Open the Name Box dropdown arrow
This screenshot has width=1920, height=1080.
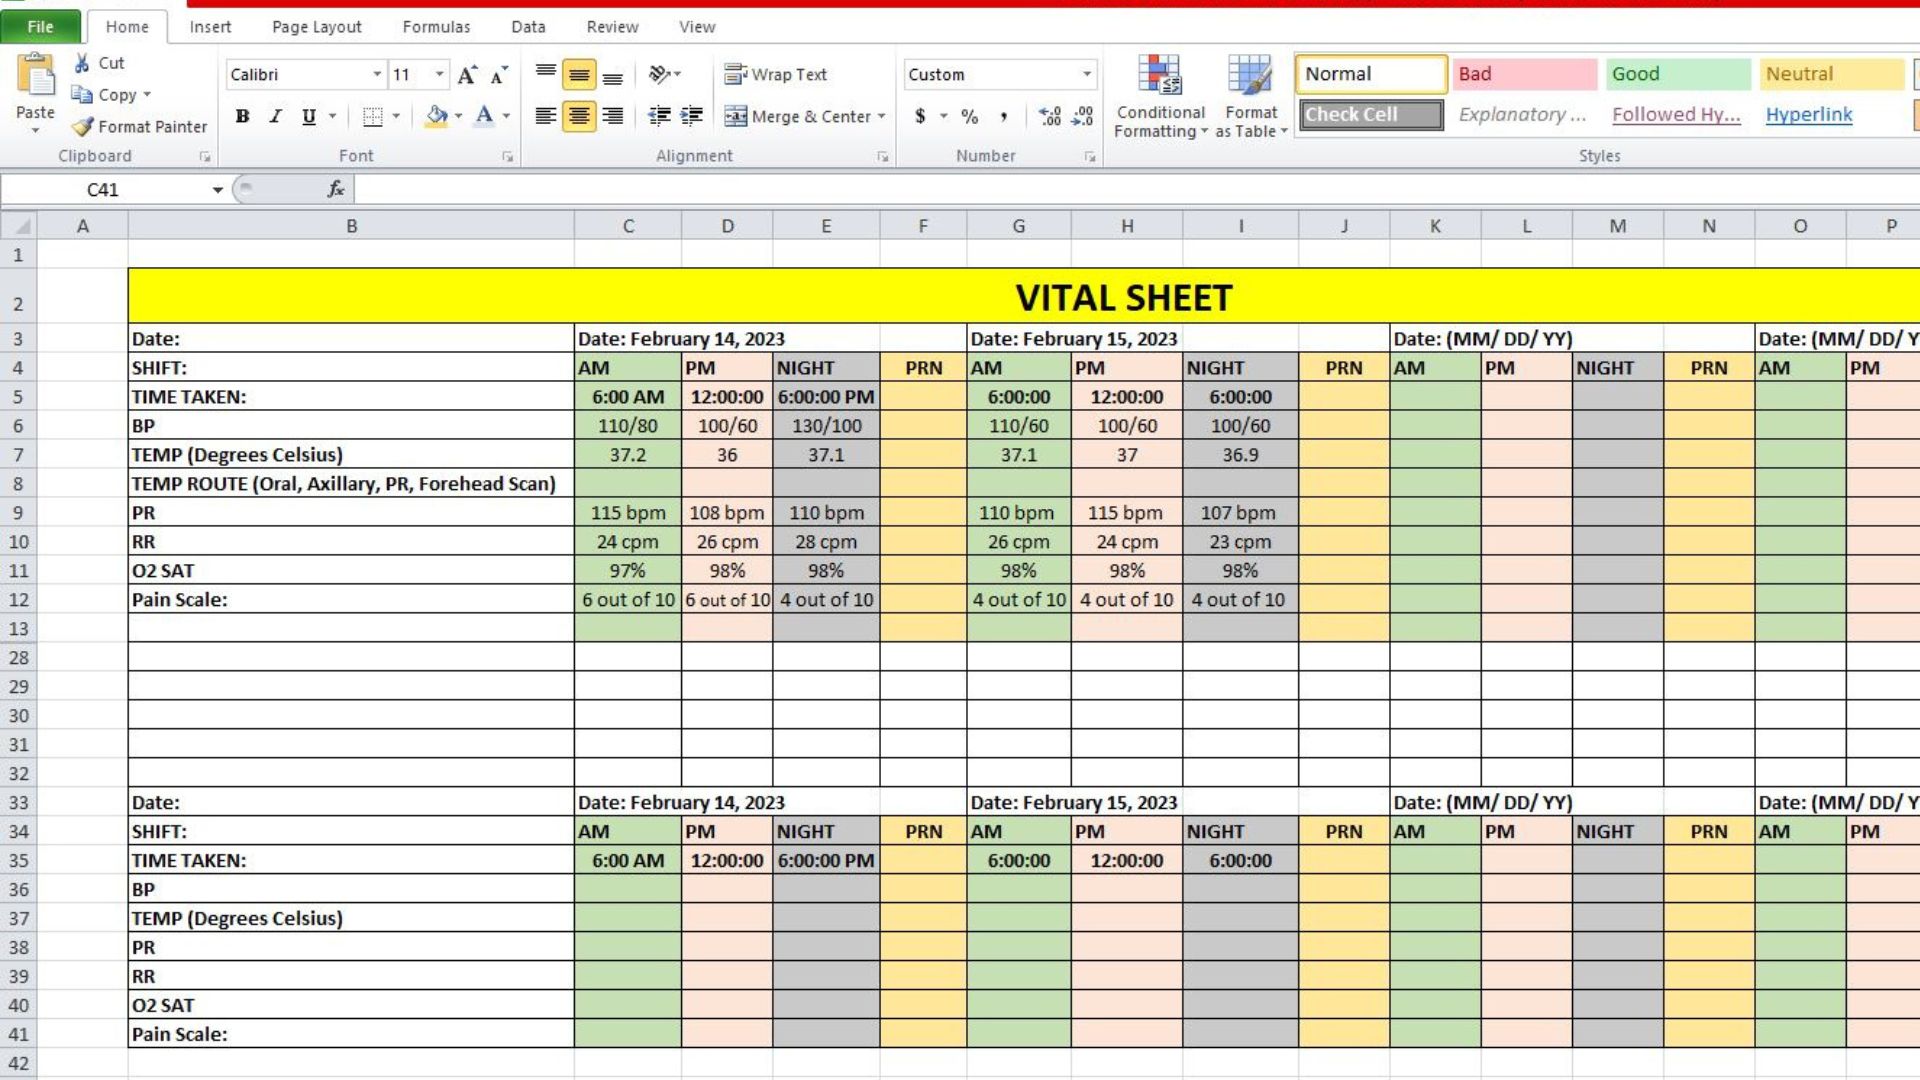coord(217,190)
